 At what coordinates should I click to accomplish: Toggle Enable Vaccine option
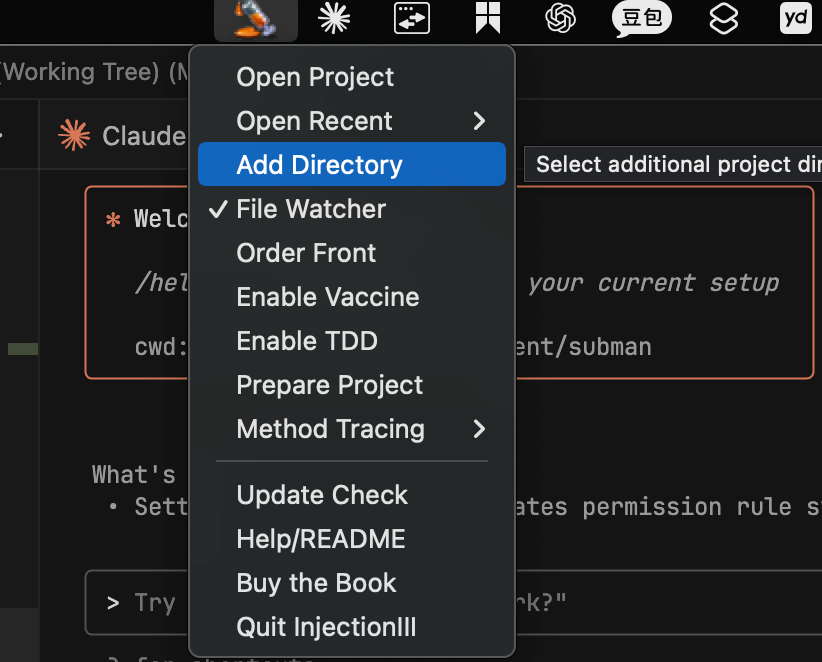[x=352, y=297]
